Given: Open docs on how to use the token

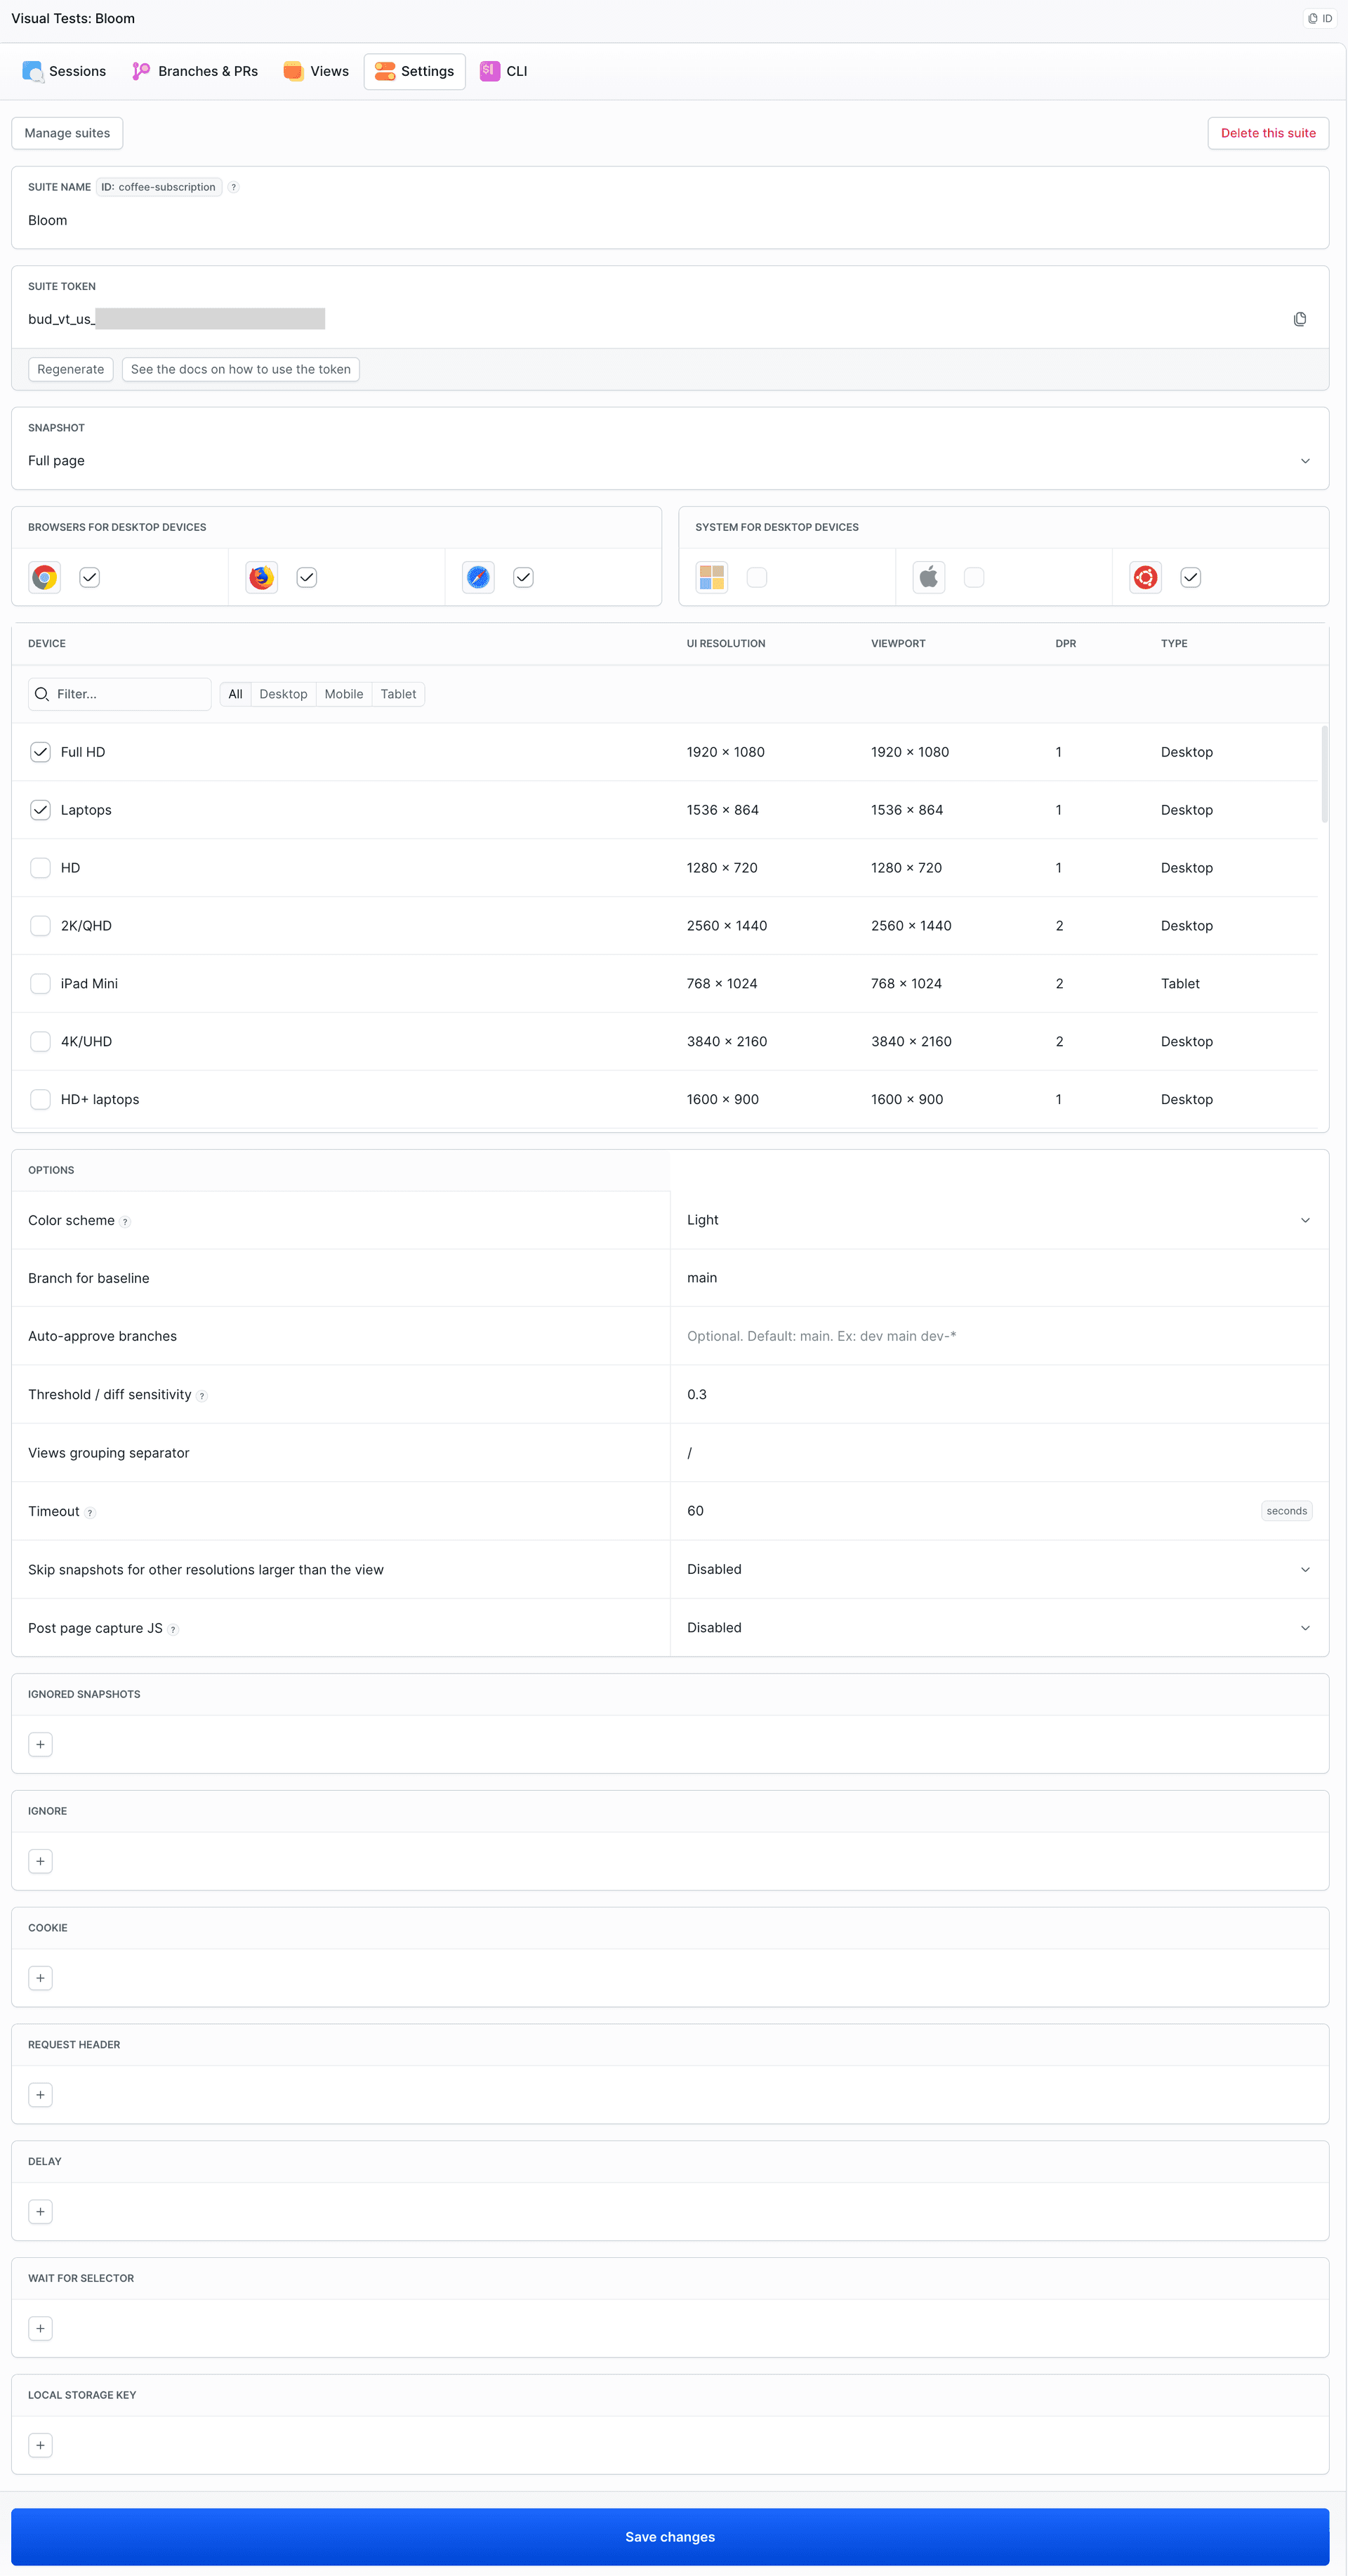Looking at the screenshot, I should pos(241,369).
